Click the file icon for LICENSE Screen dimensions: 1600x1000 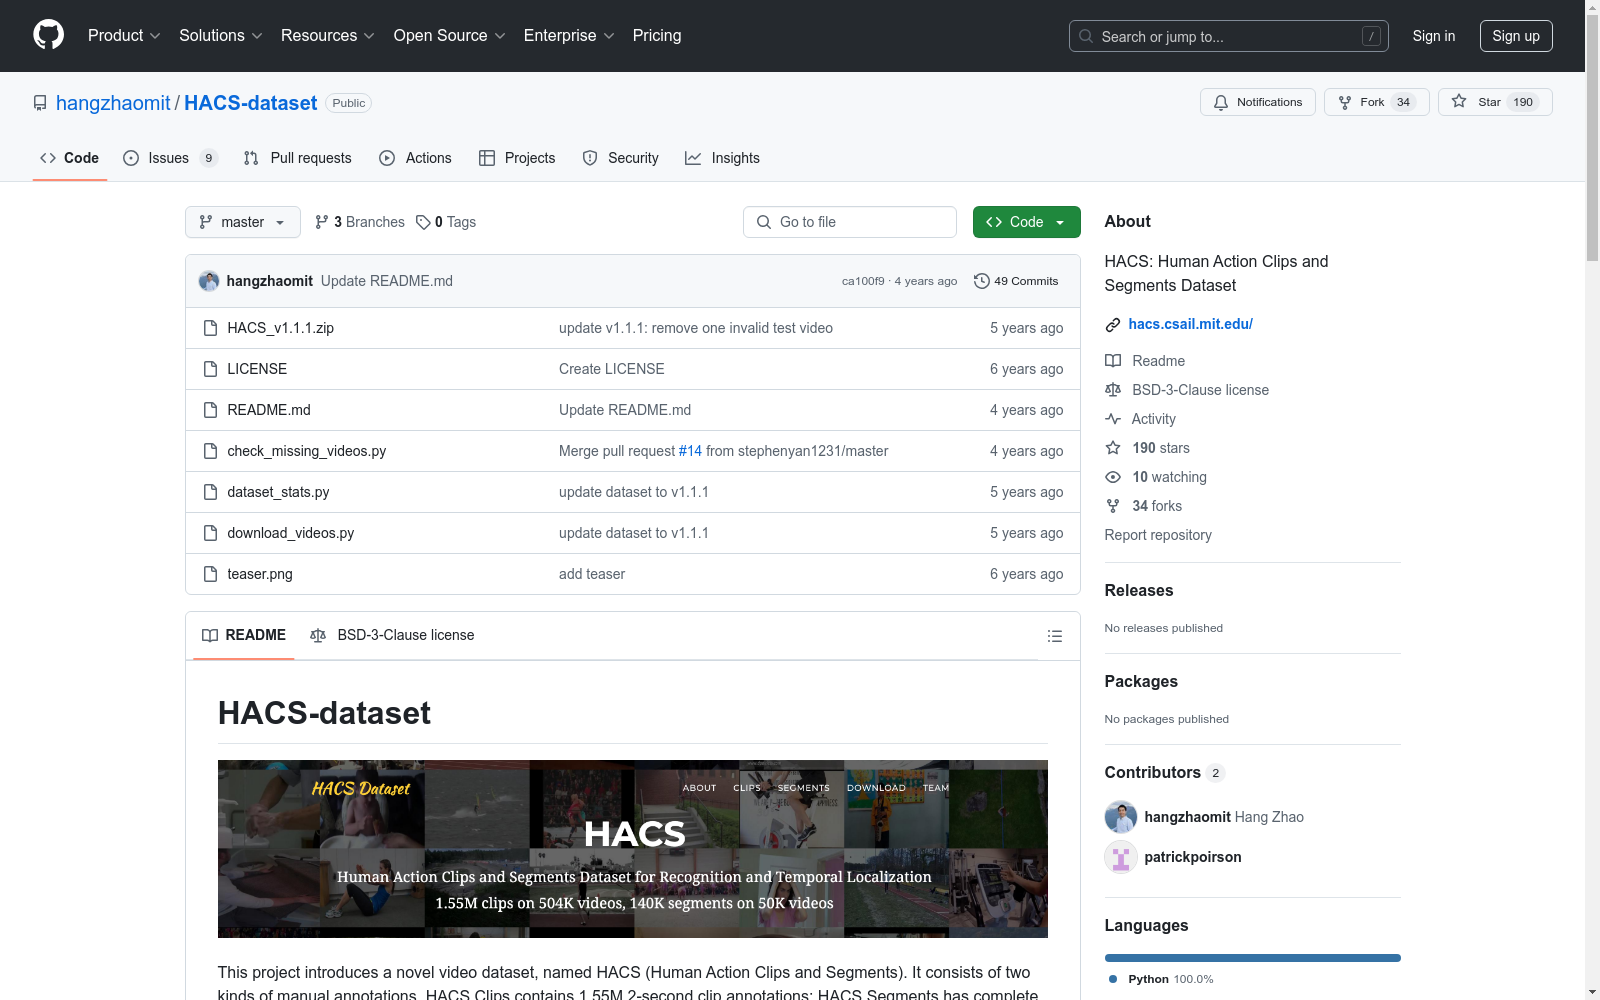(x=210, y=369)
